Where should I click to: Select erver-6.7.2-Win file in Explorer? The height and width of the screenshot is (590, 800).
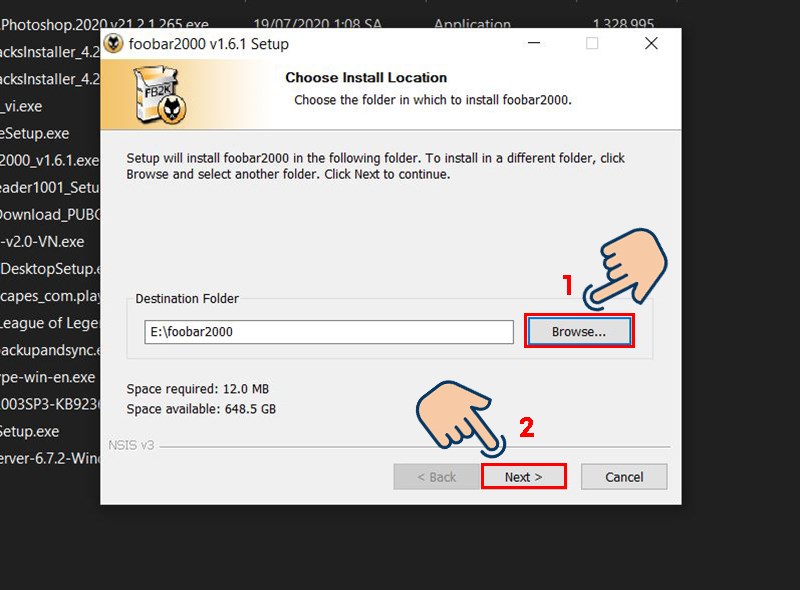(49, 458)
